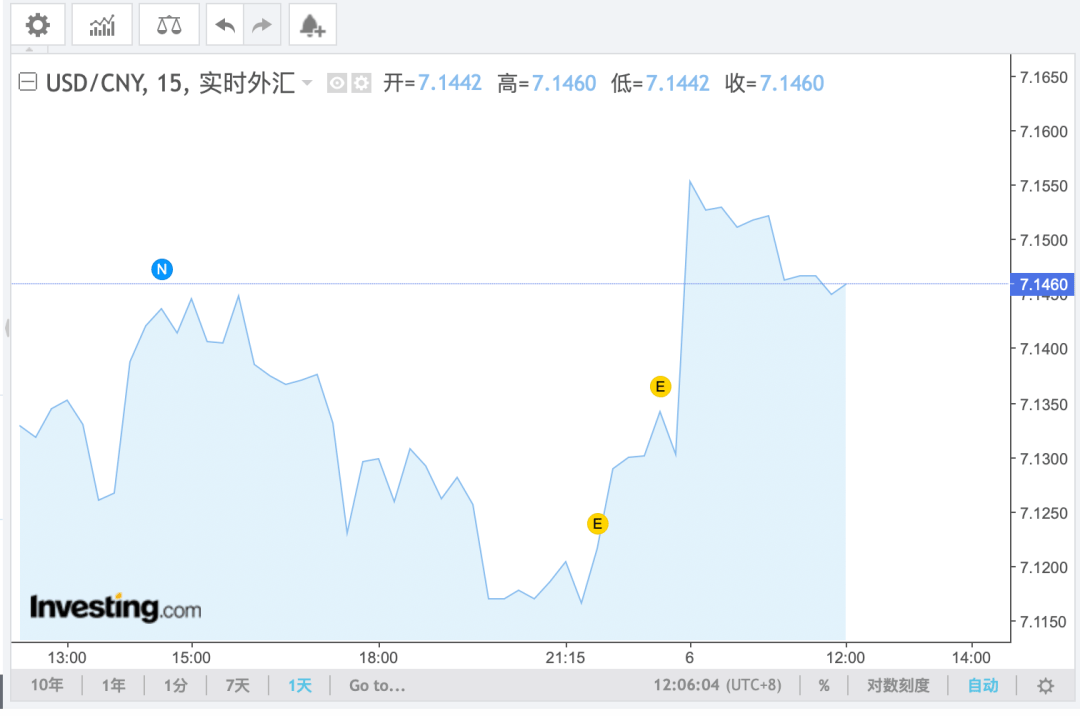The width and height of the screenshot is (1080, 716).
Task: Click the blue N news marker
Action: [x=162, y=269]
